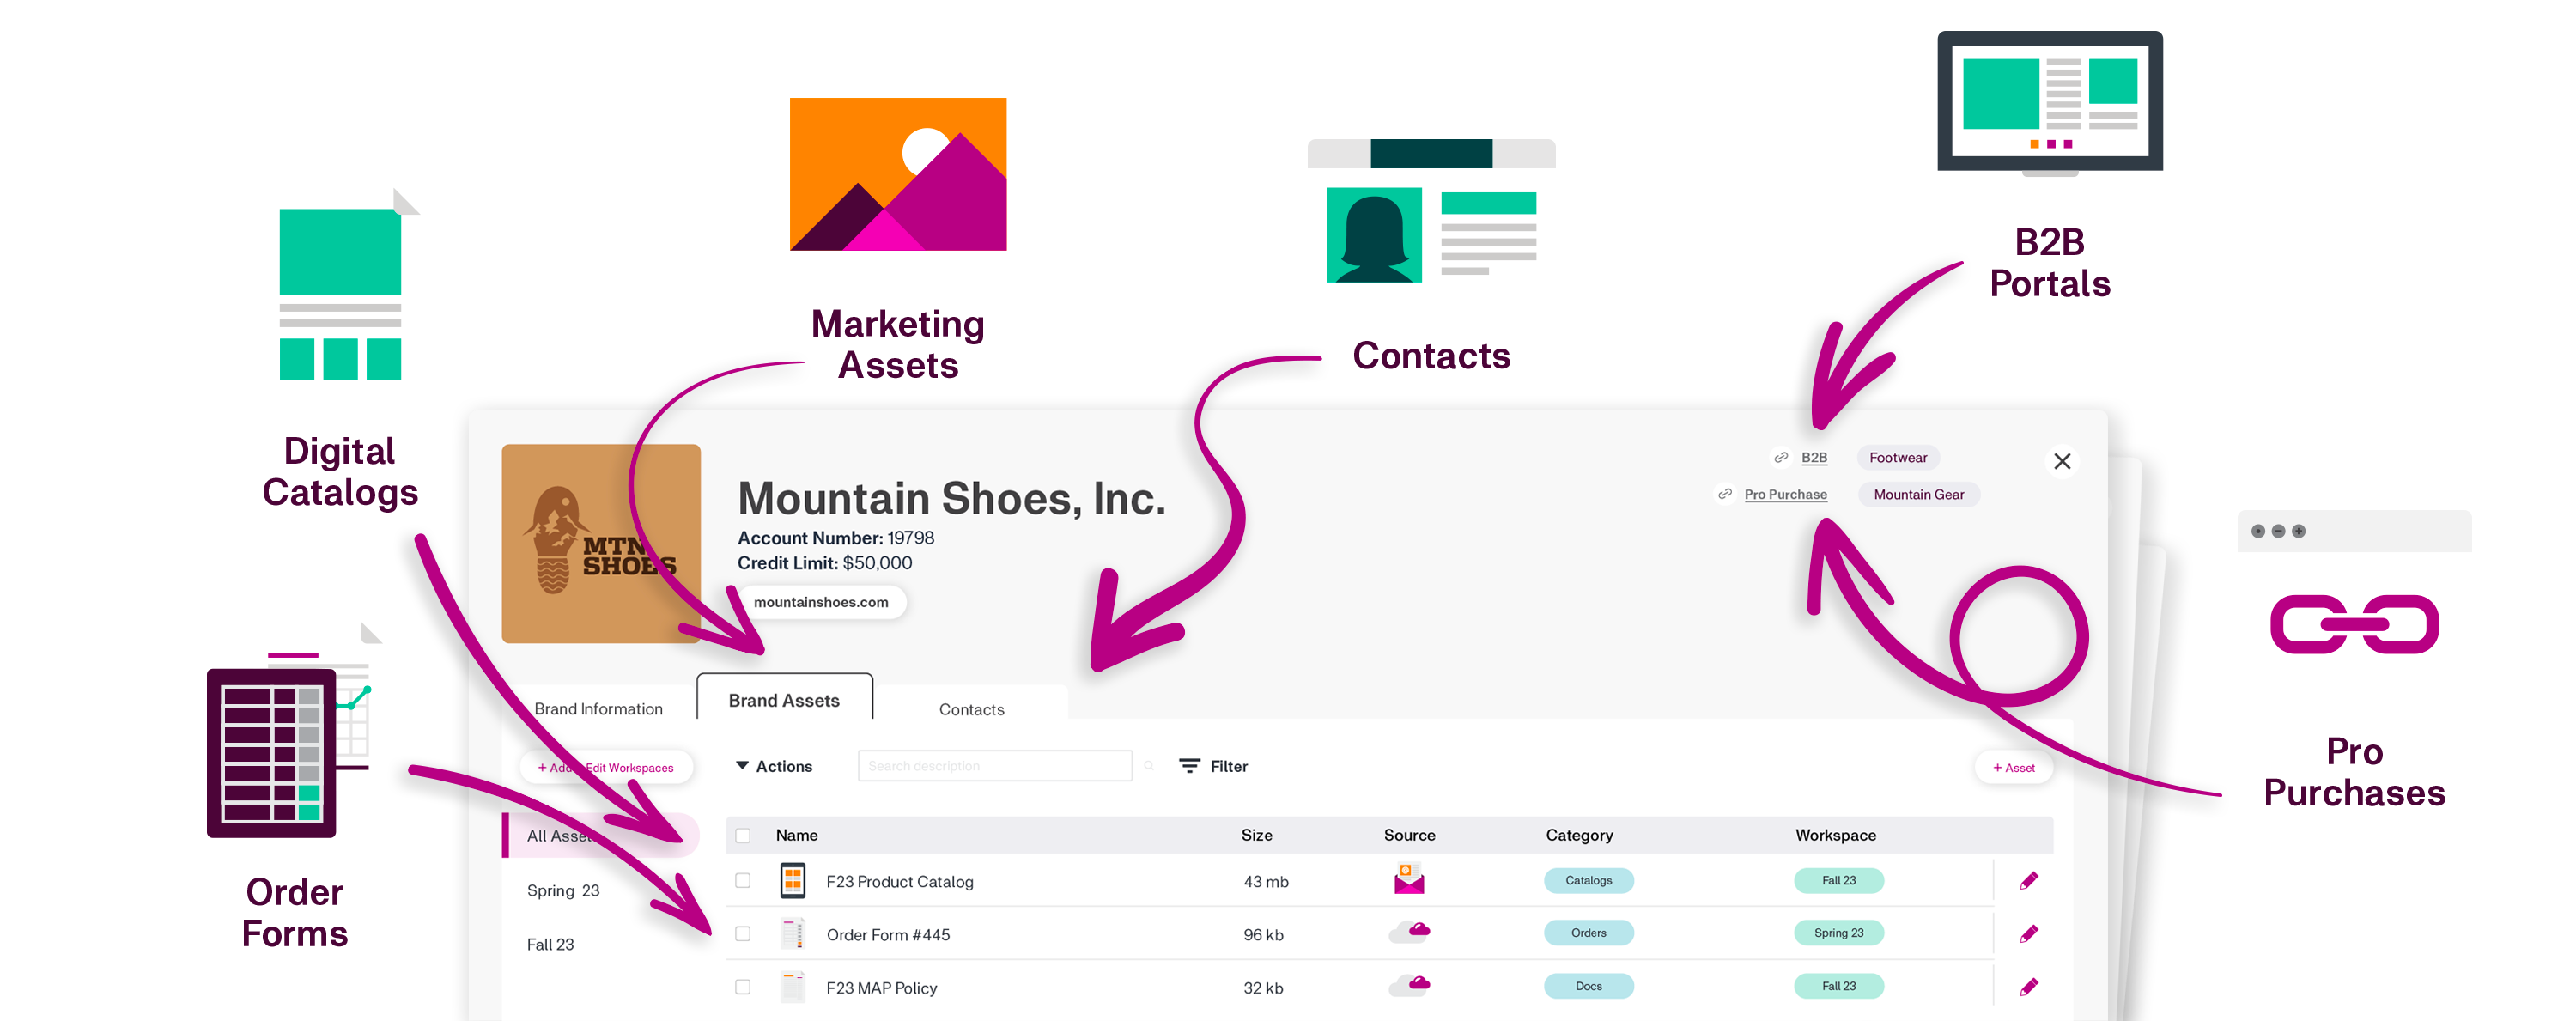Click the + Asset button

point(2013,767)
